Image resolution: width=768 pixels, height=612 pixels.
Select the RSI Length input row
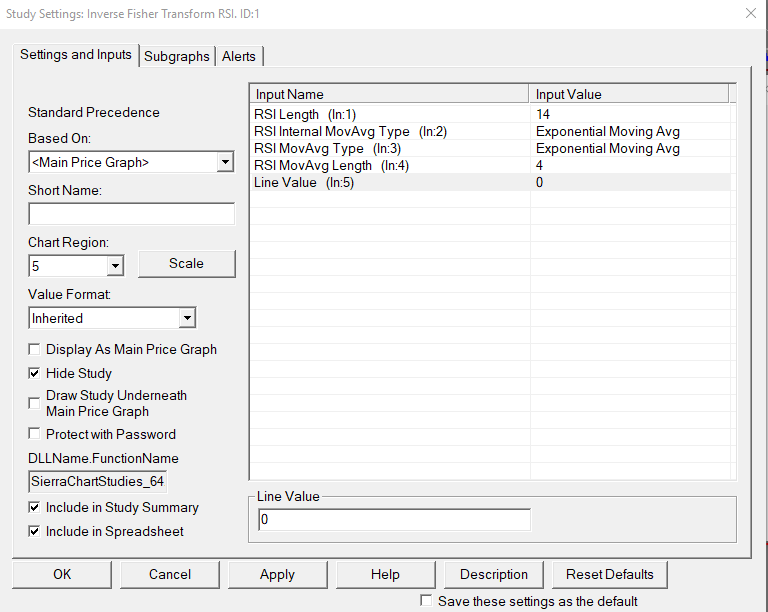[390, 115]
